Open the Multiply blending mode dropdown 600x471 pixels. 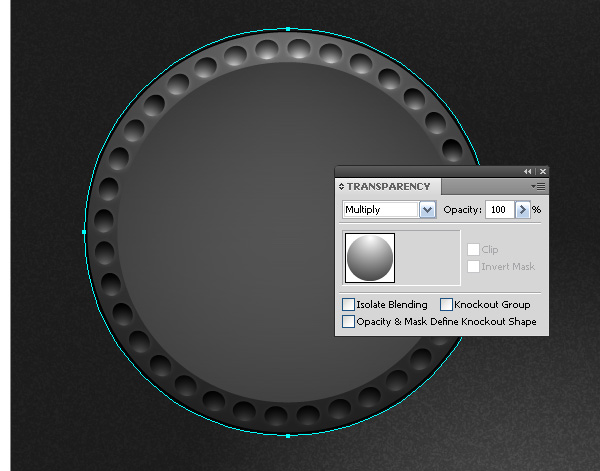(x=427, y=210)
